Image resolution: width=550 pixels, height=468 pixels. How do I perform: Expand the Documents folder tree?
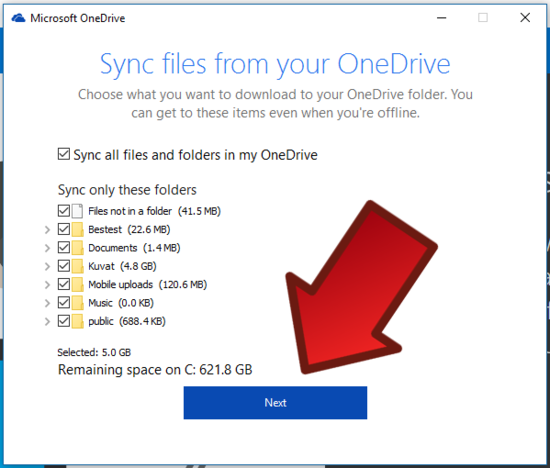[47, 248]
